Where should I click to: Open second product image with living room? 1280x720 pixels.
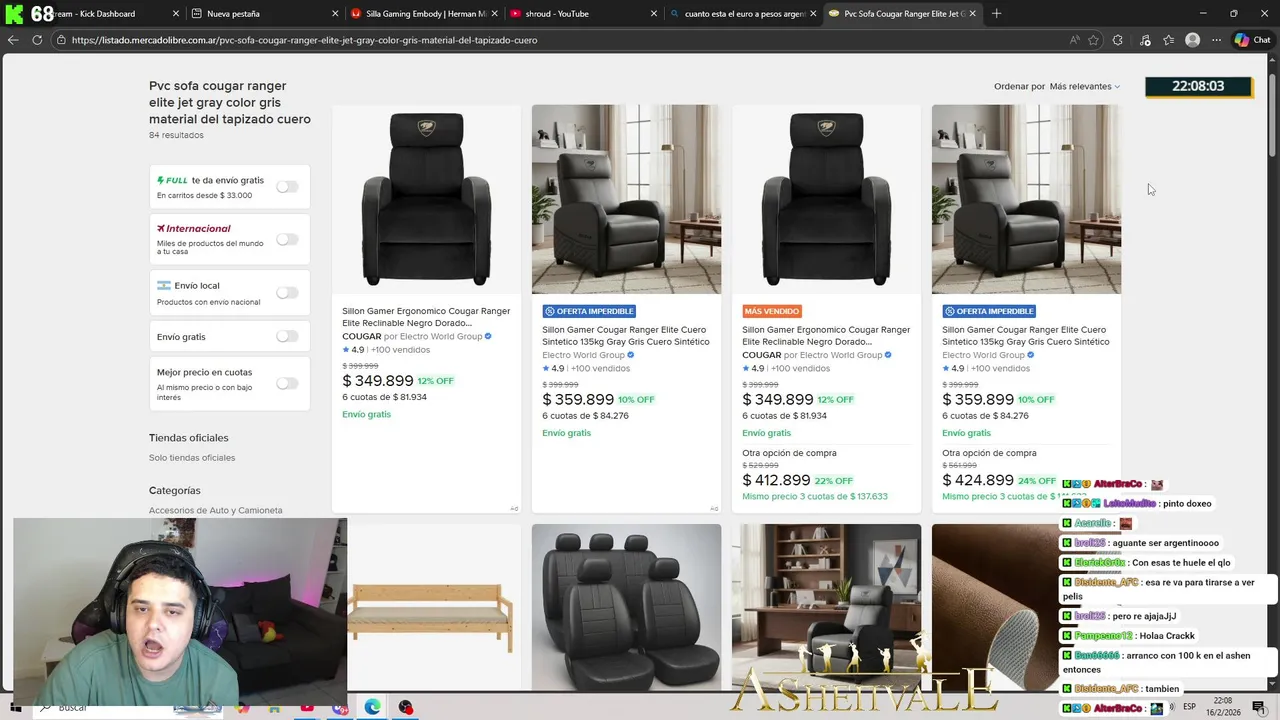pyautogui.click(x=626, y=199)
